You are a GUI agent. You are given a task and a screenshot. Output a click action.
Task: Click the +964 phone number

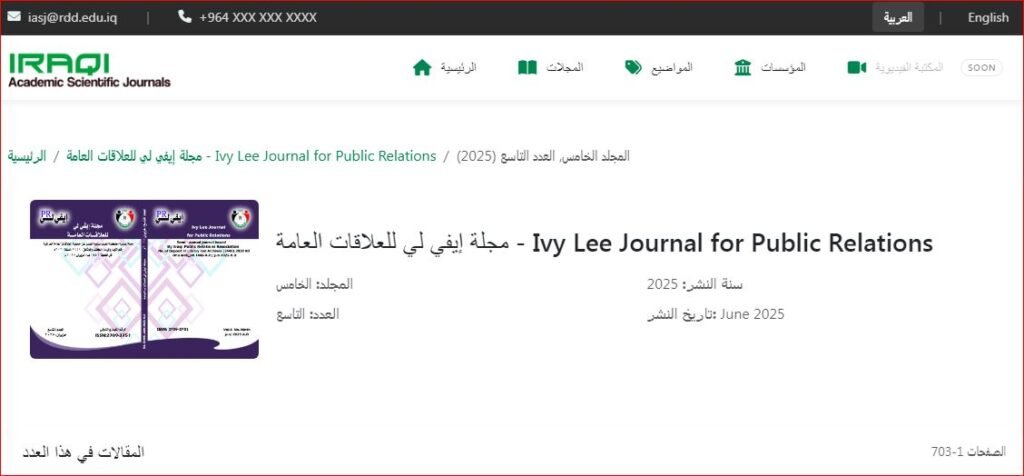click(x=257, y=17)
